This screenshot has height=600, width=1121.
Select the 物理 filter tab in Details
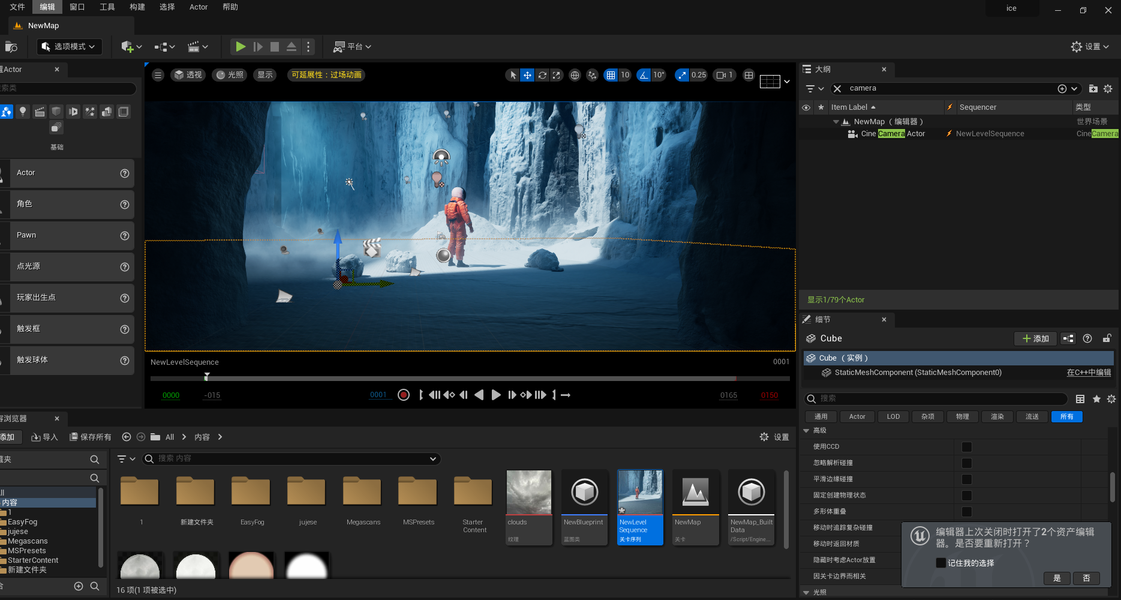961,417
